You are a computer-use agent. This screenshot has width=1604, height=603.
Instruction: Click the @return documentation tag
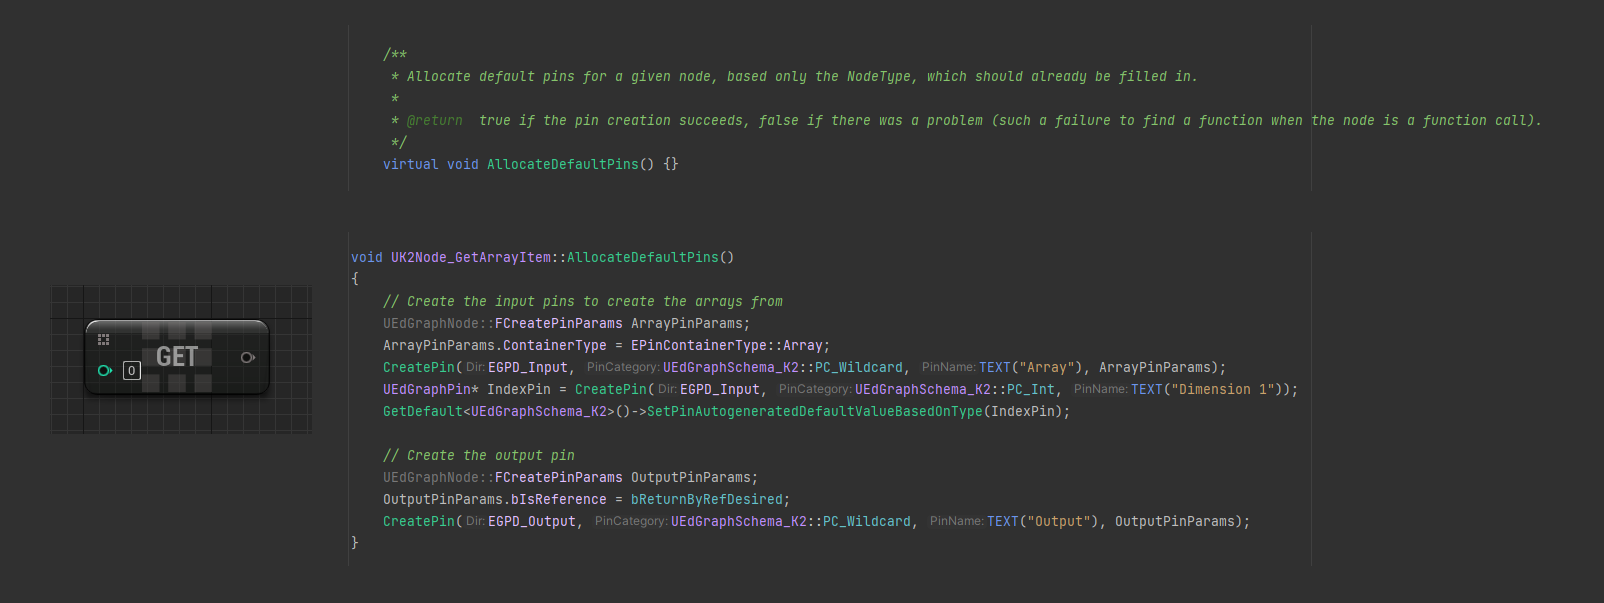coord(434,121)
